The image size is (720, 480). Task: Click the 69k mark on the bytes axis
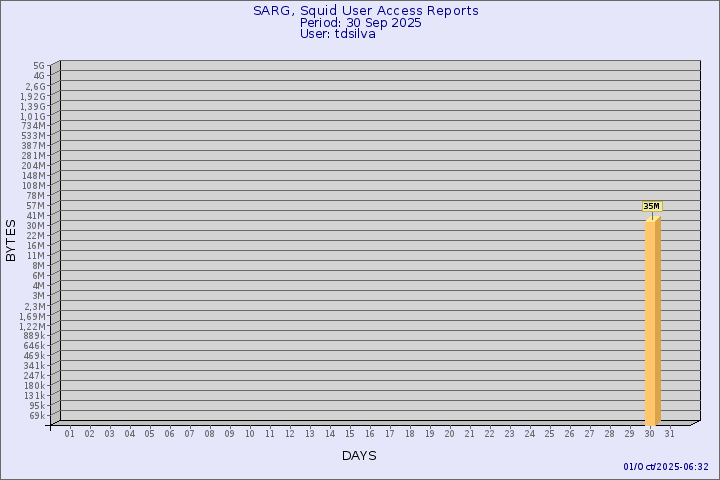36,415
